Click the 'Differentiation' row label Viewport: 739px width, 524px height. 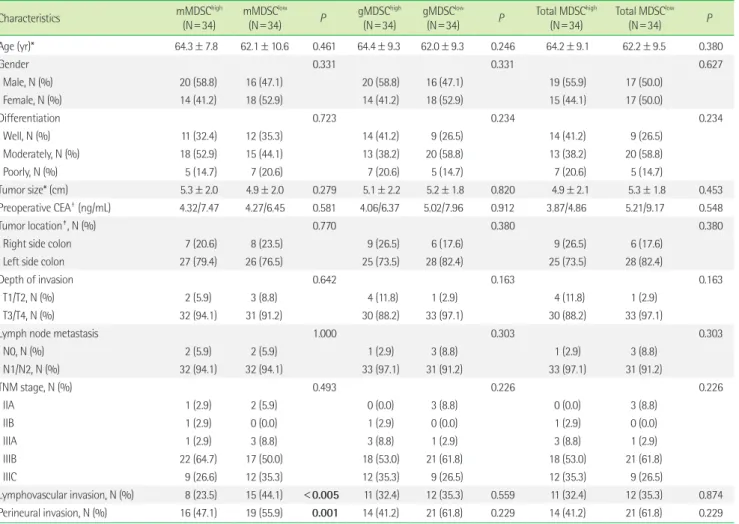pyautogui.click(x=30, y=118)
